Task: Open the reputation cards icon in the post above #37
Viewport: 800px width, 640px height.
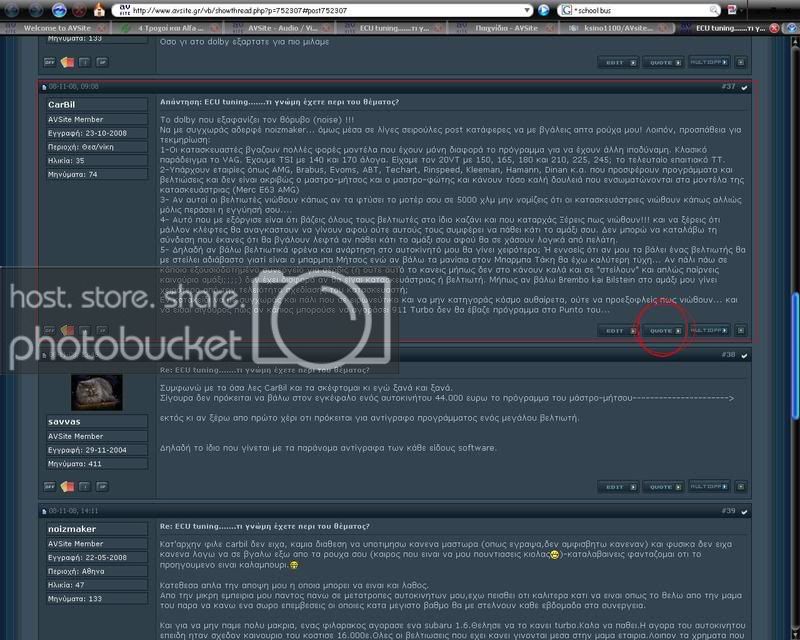Action: (x=67, y=62)
